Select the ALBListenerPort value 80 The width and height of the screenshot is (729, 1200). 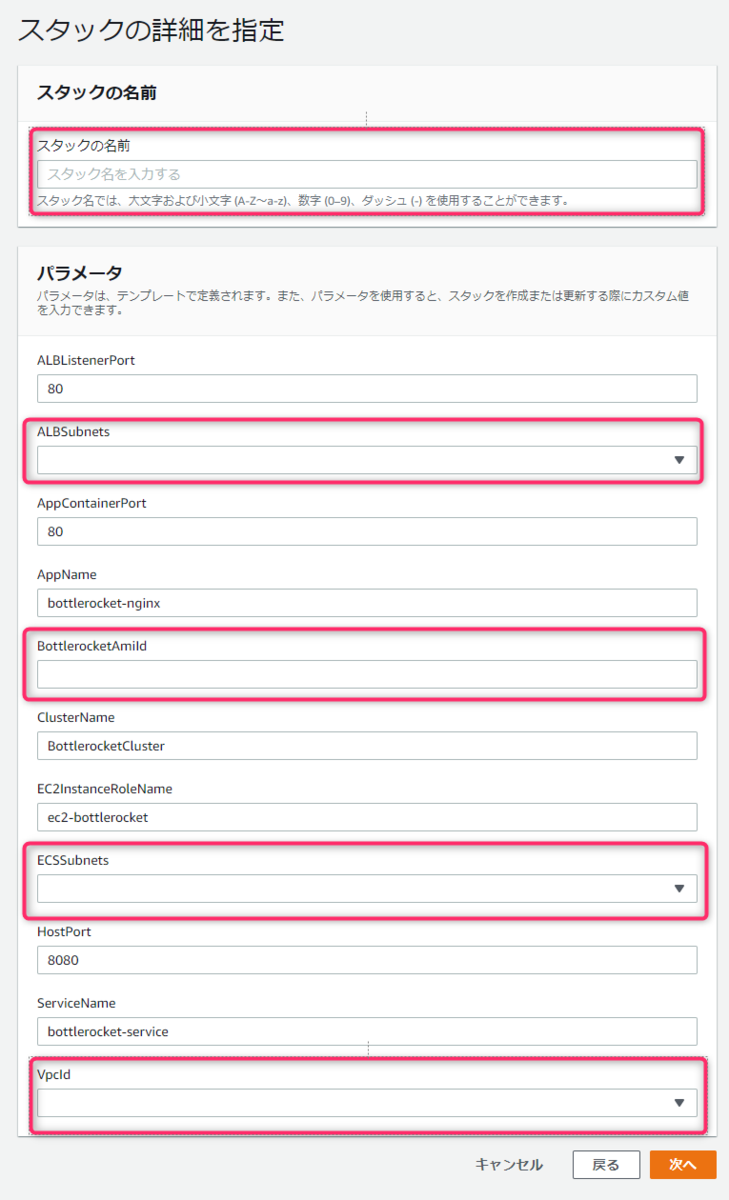coord(366,388)
